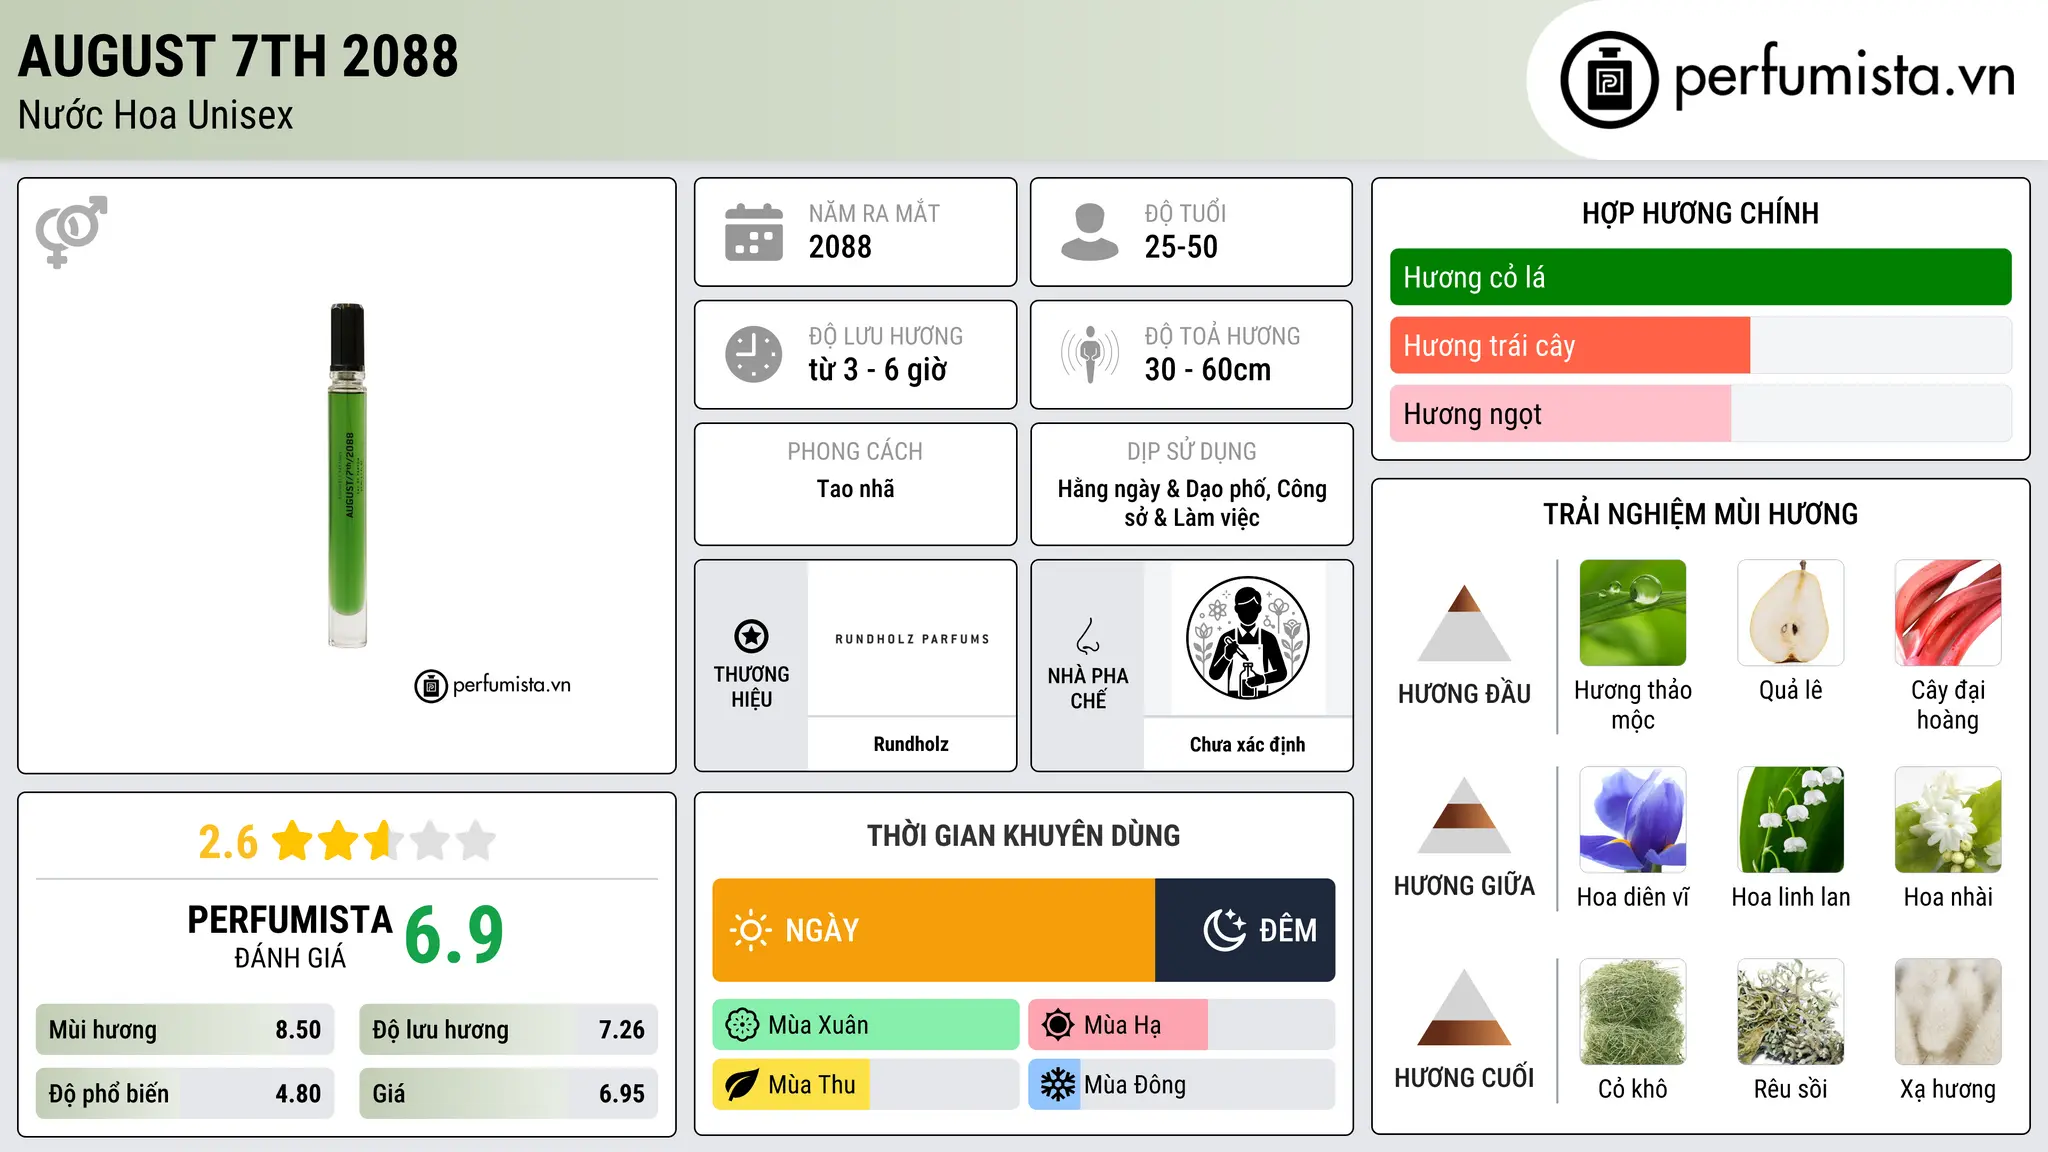Select the Hoa diên vĩ iris image
2048x1152 pixels.
(1632, 820)
